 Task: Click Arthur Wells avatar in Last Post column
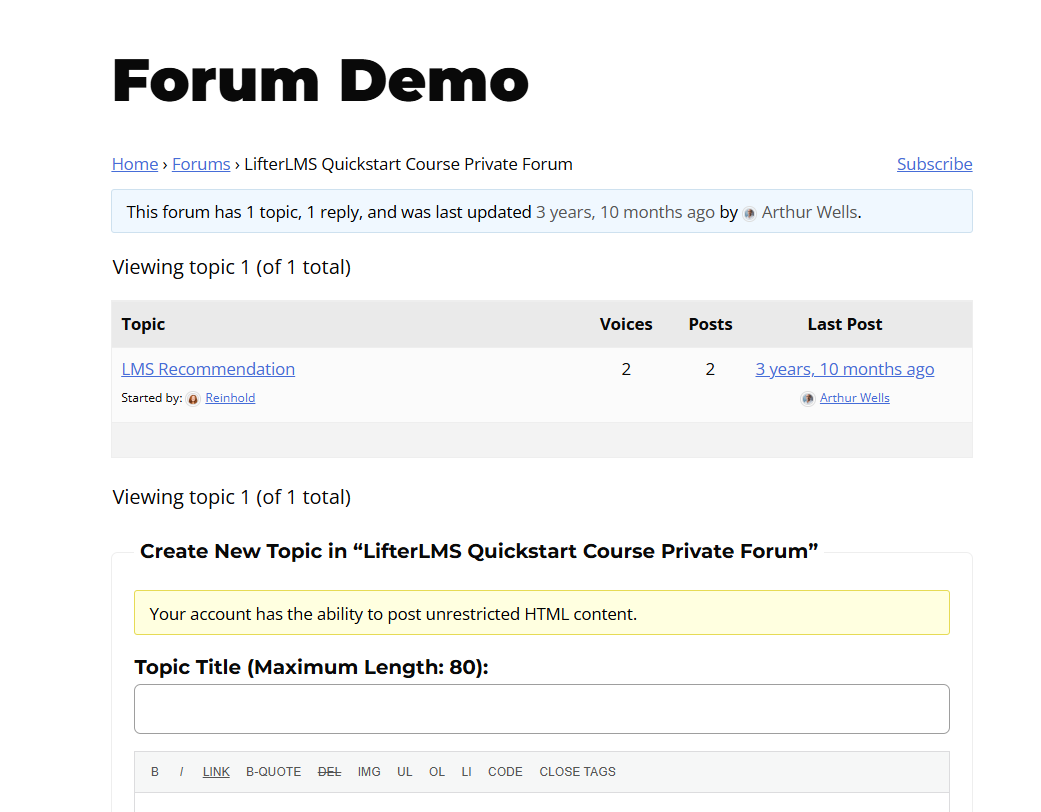tap(808, 398)
